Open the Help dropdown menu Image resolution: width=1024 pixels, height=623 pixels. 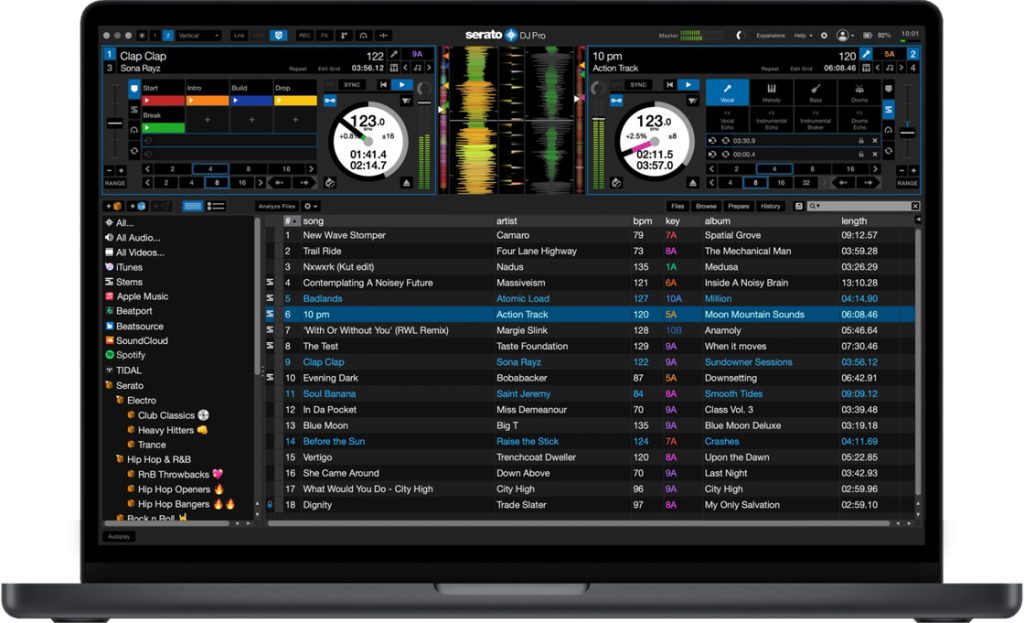point(803,35)
